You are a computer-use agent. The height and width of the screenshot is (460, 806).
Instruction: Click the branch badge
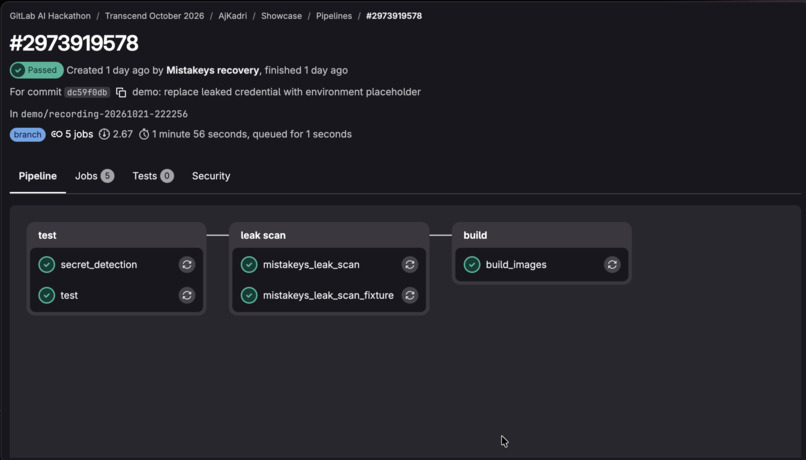(27, 135)
